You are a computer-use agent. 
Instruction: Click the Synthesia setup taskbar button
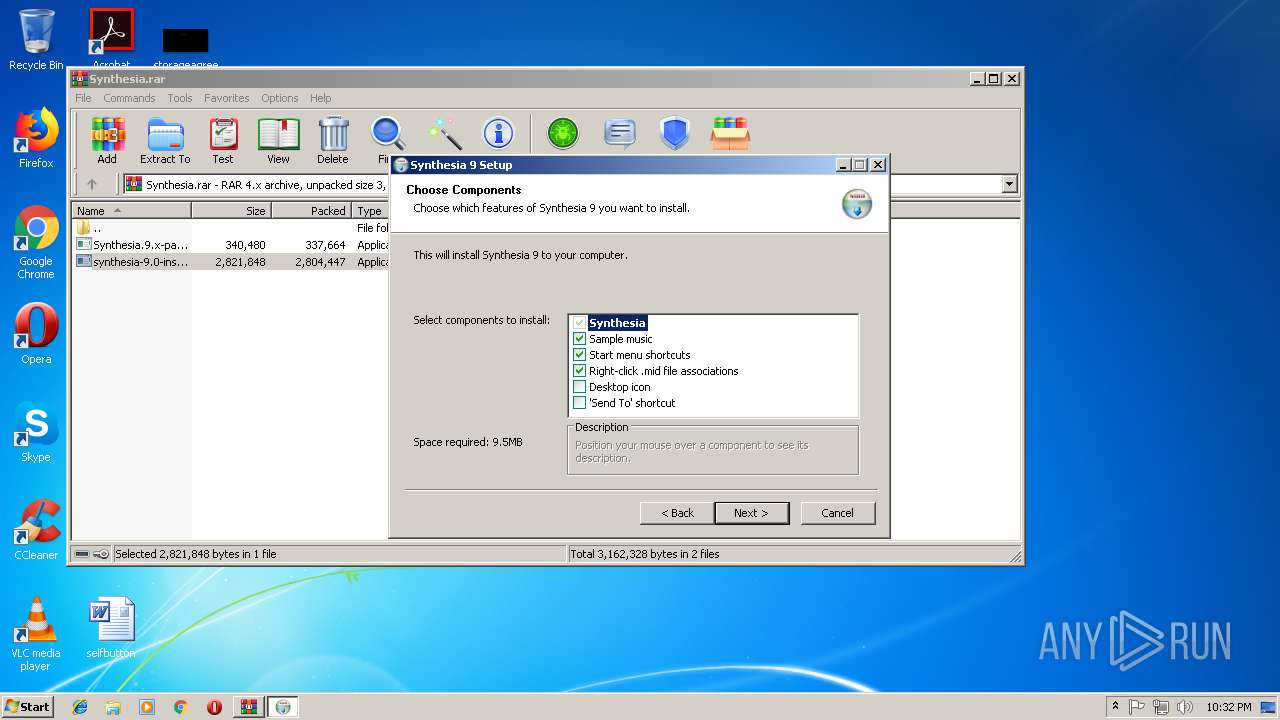(x=283, y=707)
